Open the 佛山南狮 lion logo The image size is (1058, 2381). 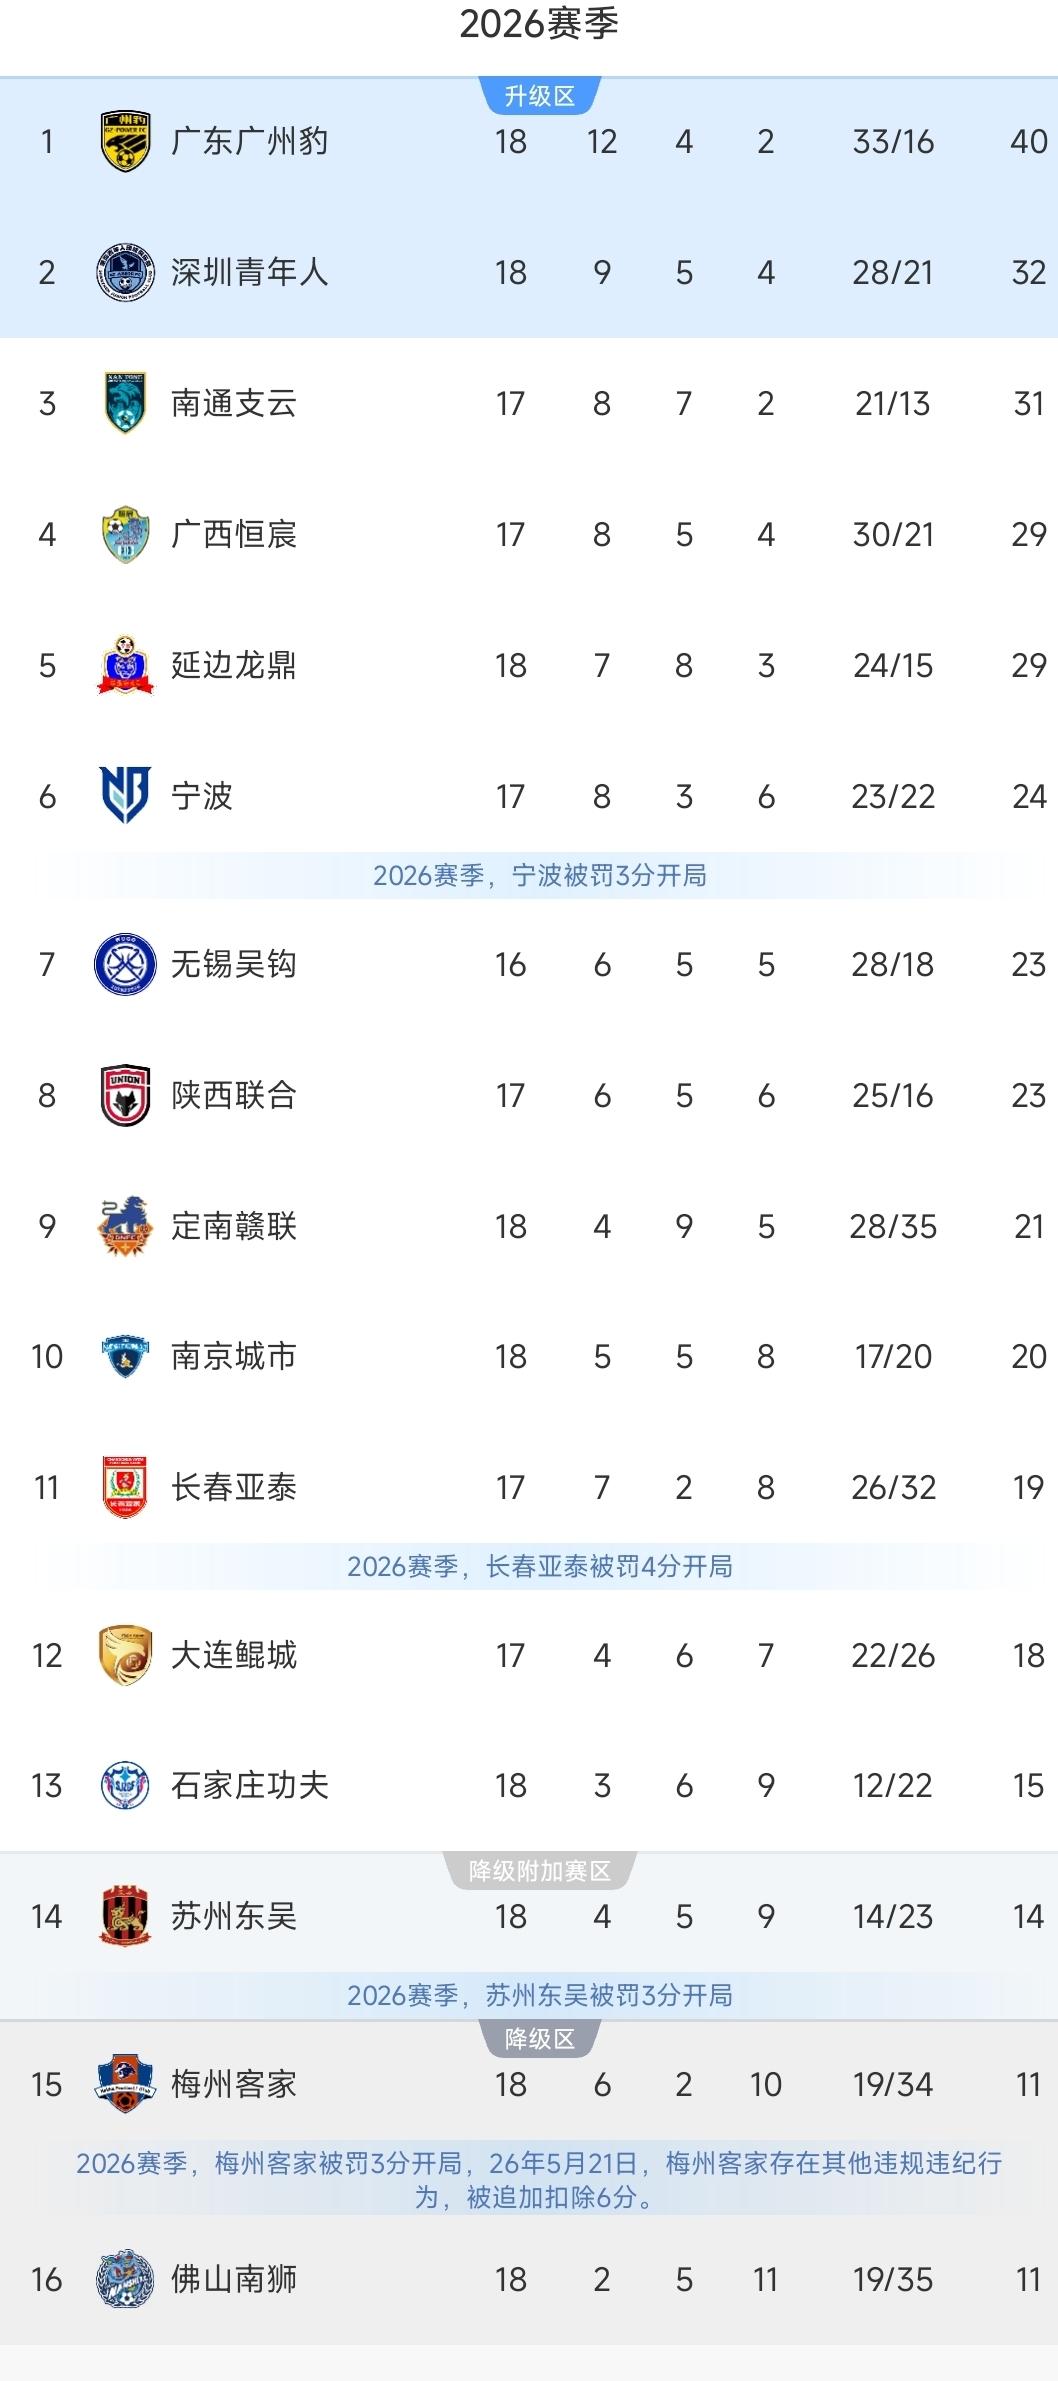pos(125,2279)
